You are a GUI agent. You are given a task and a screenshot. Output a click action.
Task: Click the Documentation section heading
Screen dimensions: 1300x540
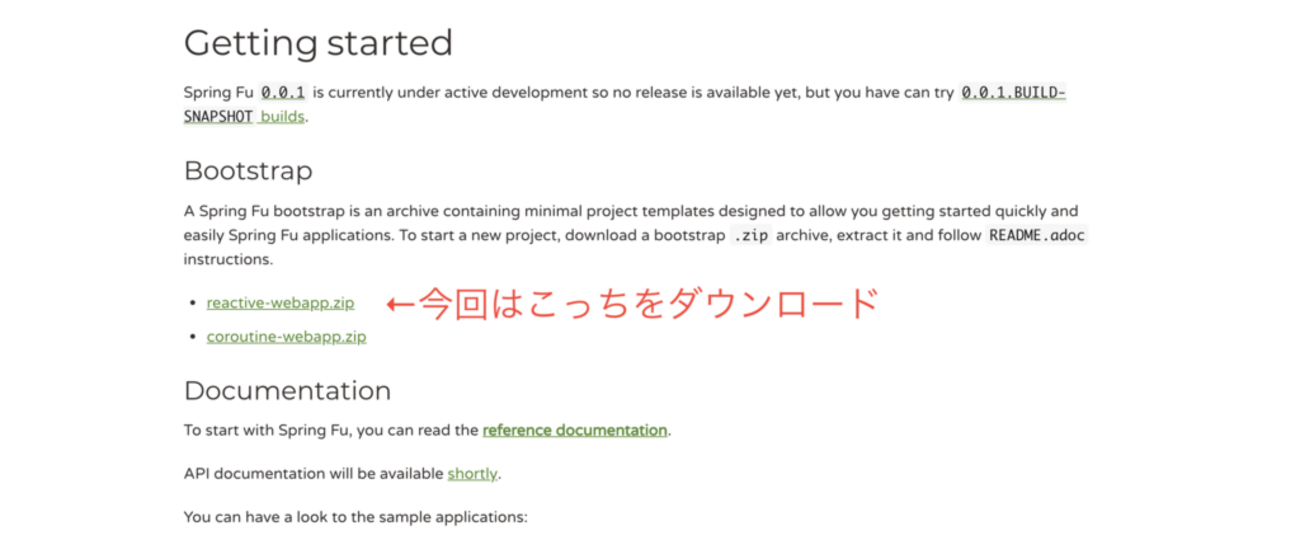287,390
